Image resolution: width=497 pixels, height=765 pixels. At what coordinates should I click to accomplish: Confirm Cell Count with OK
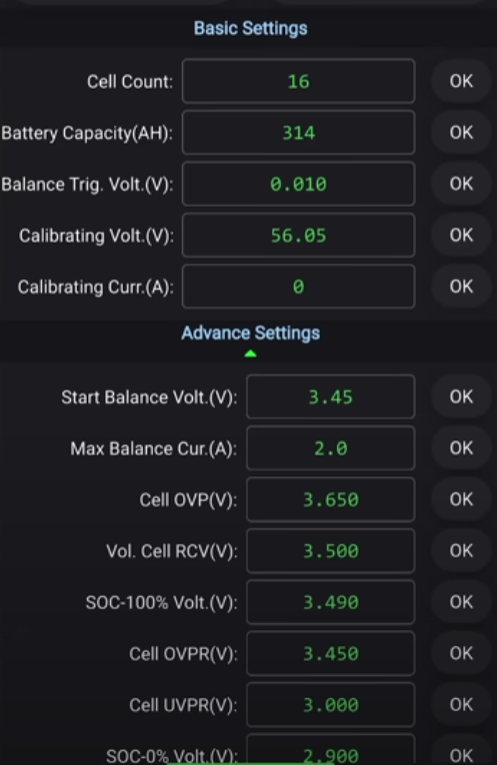tap(461, 81)
